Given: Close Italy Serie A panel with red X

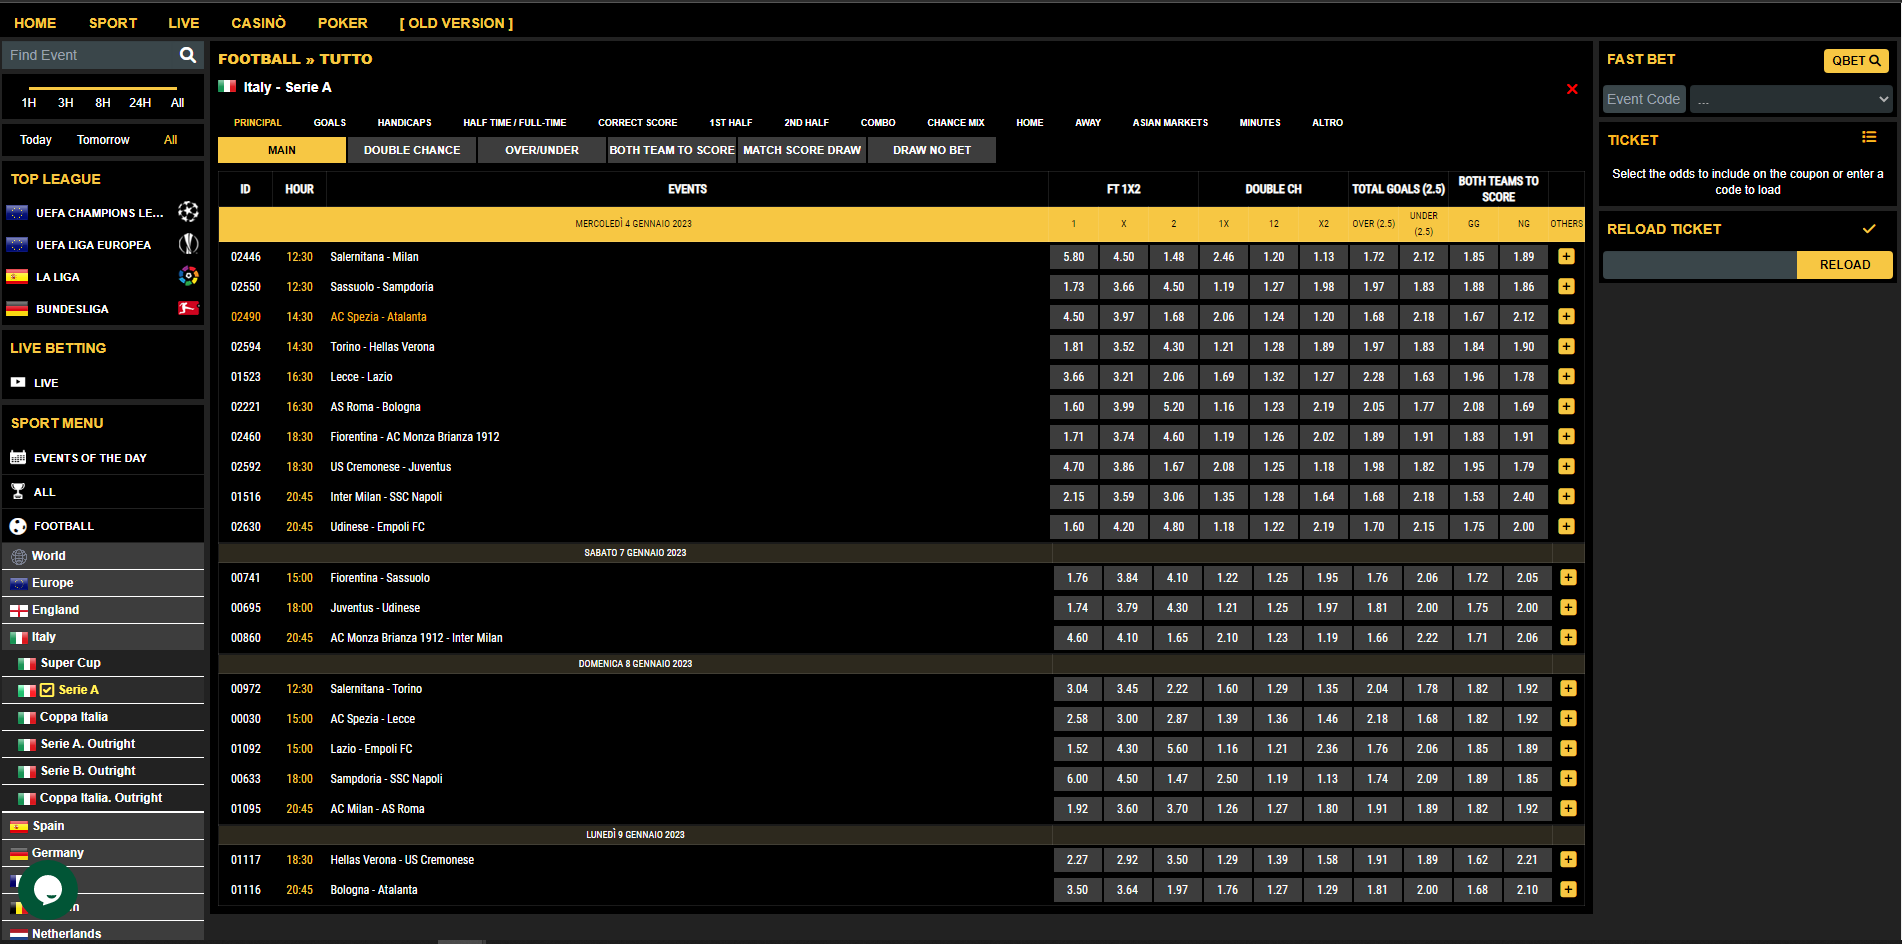Looking at the screenshot, I should pyautogui.click(x=1572, y=89).
